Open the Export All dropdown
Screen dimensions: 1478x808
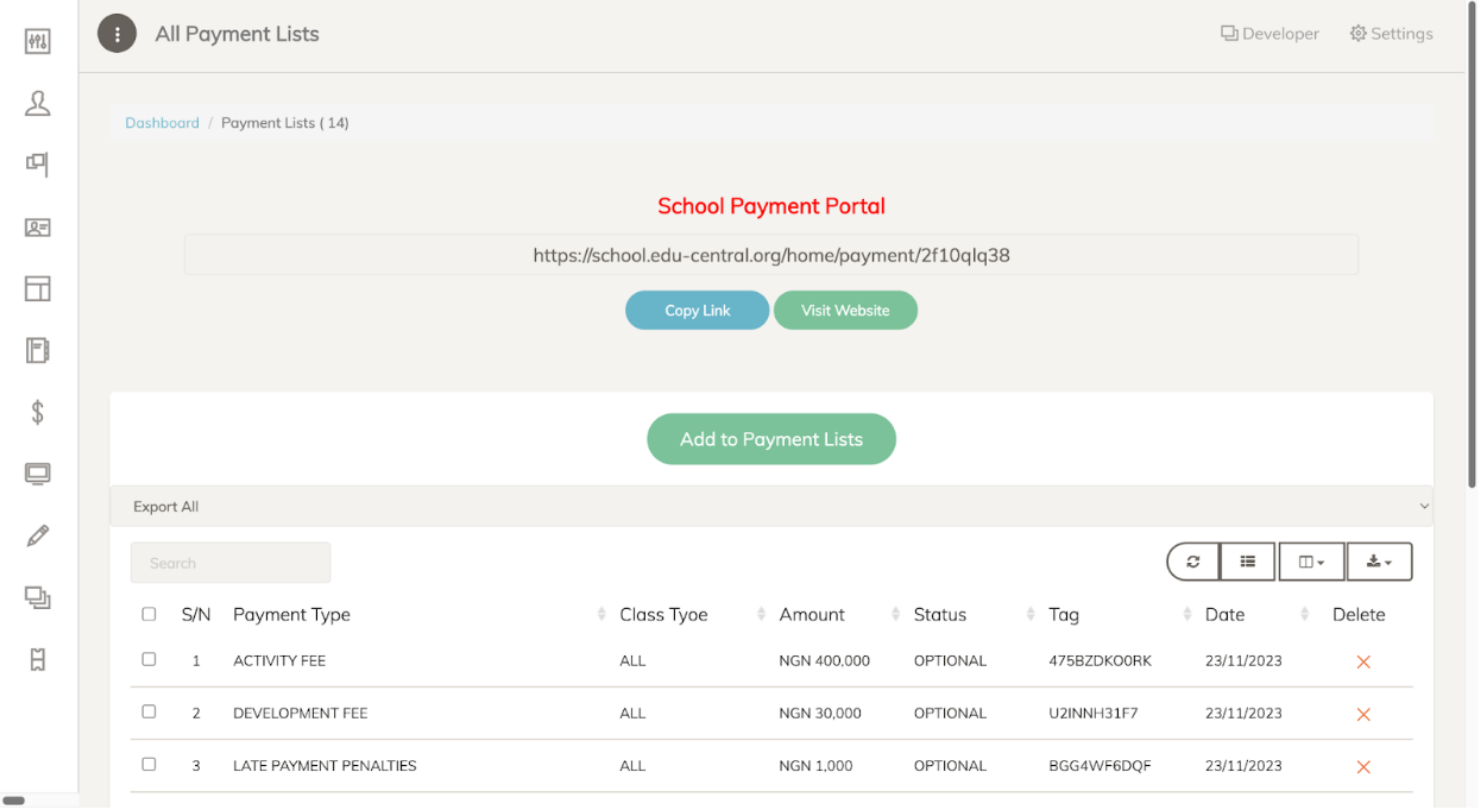click(x=770, y=507)
